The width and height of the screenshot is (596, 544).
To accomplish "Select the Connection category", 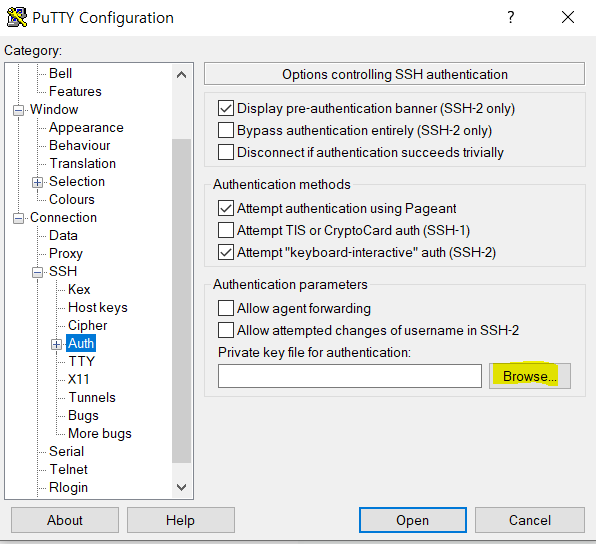I will click(x=63, y=217).
